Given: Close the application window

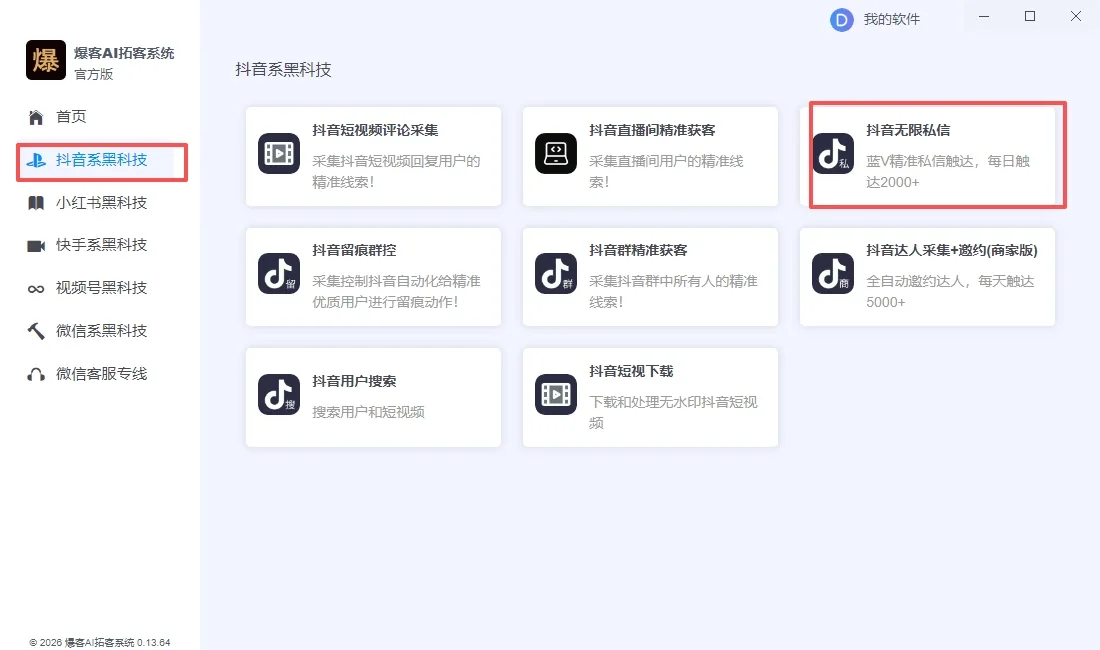Looking at the screenshot, I should 1075,16.
